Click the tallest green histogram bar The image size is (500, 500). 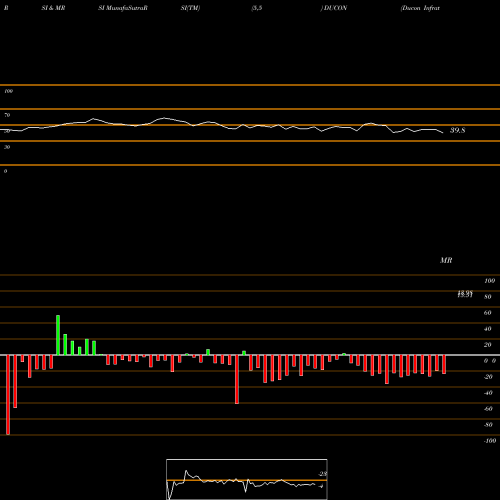pos(58,335)
